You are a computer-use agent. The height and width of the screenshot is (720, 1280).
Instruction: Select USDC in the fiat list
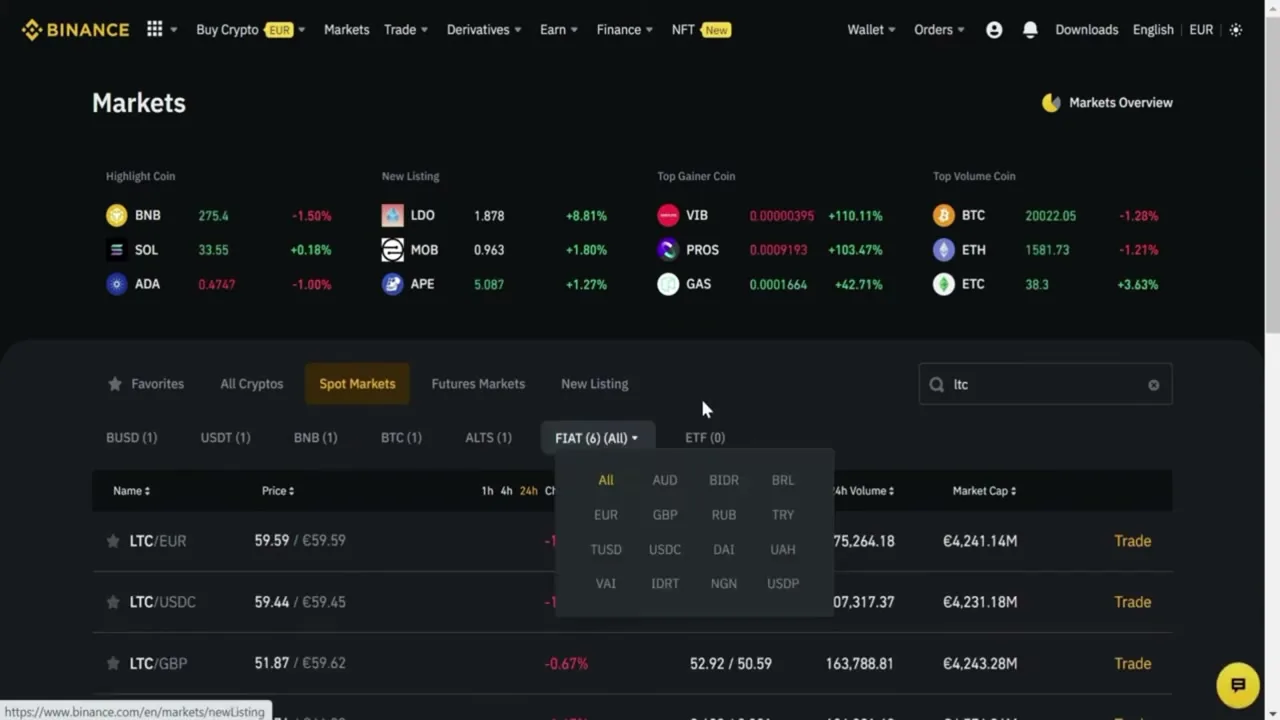(x=665, y=550)
